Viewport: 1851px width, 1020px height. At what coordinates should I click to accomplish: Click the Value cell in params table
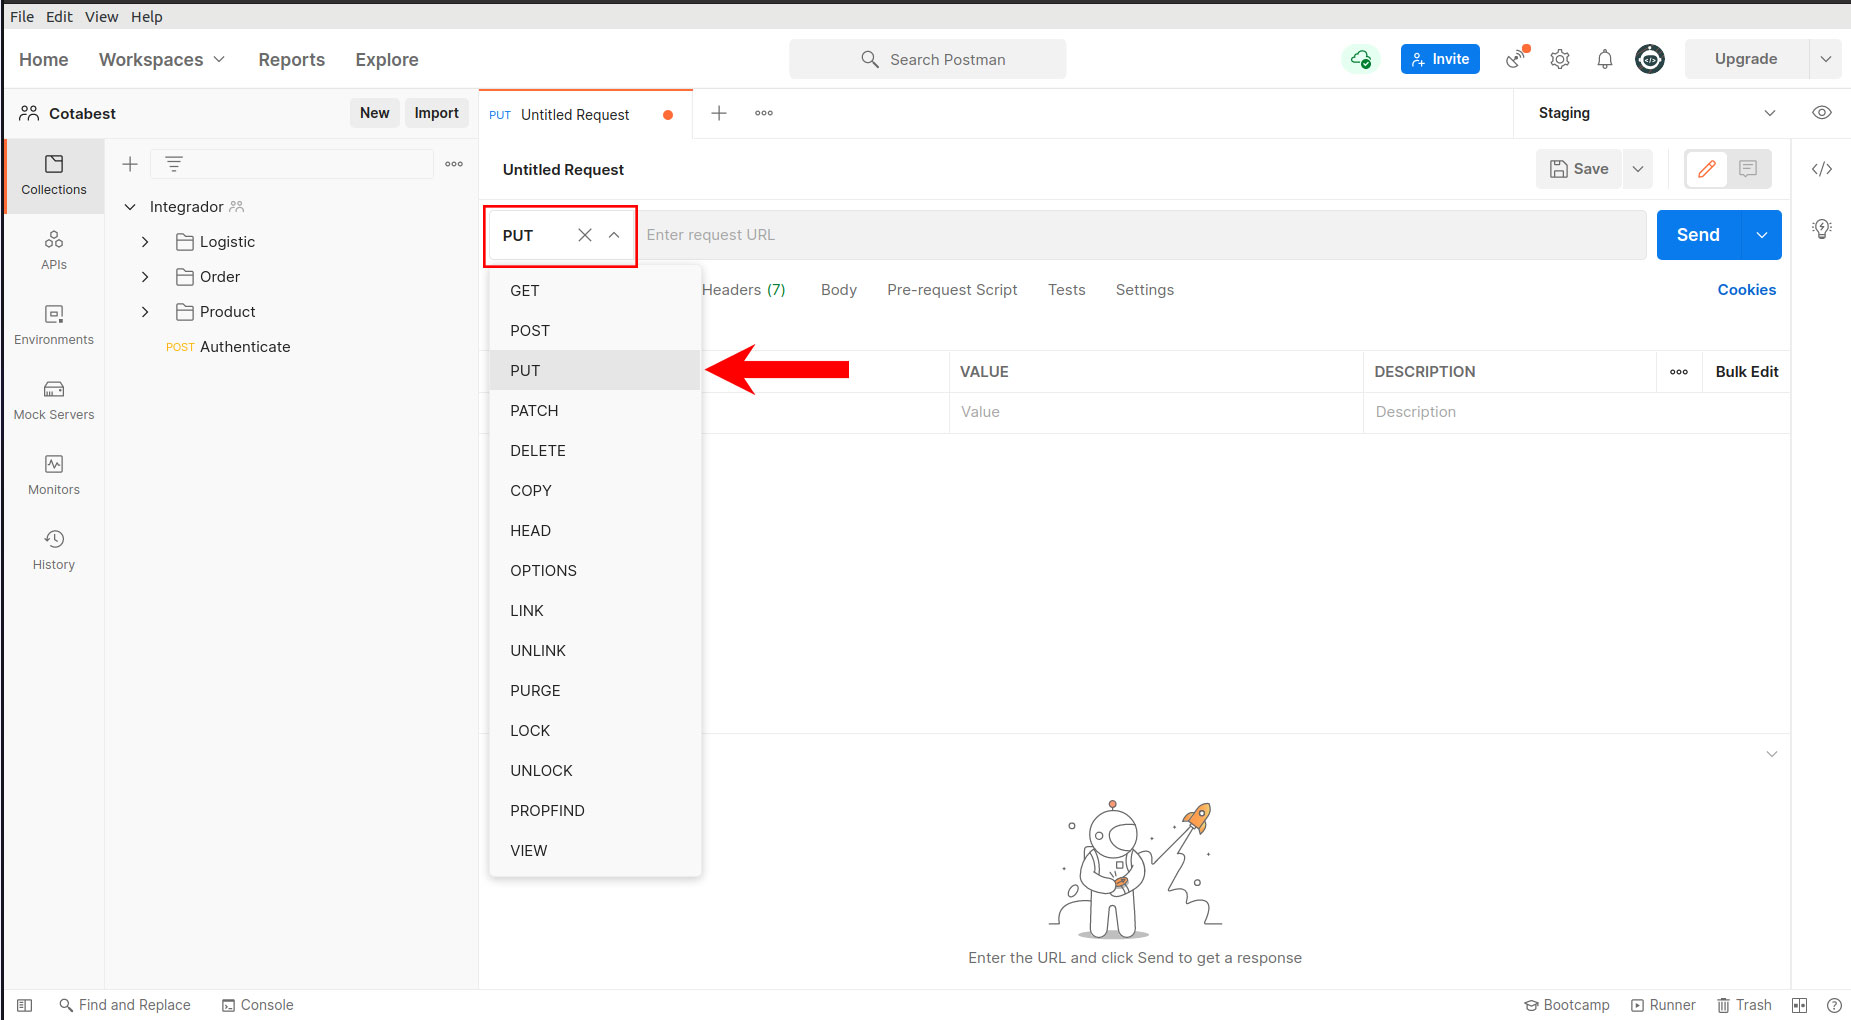click(x=1156, y=412)
